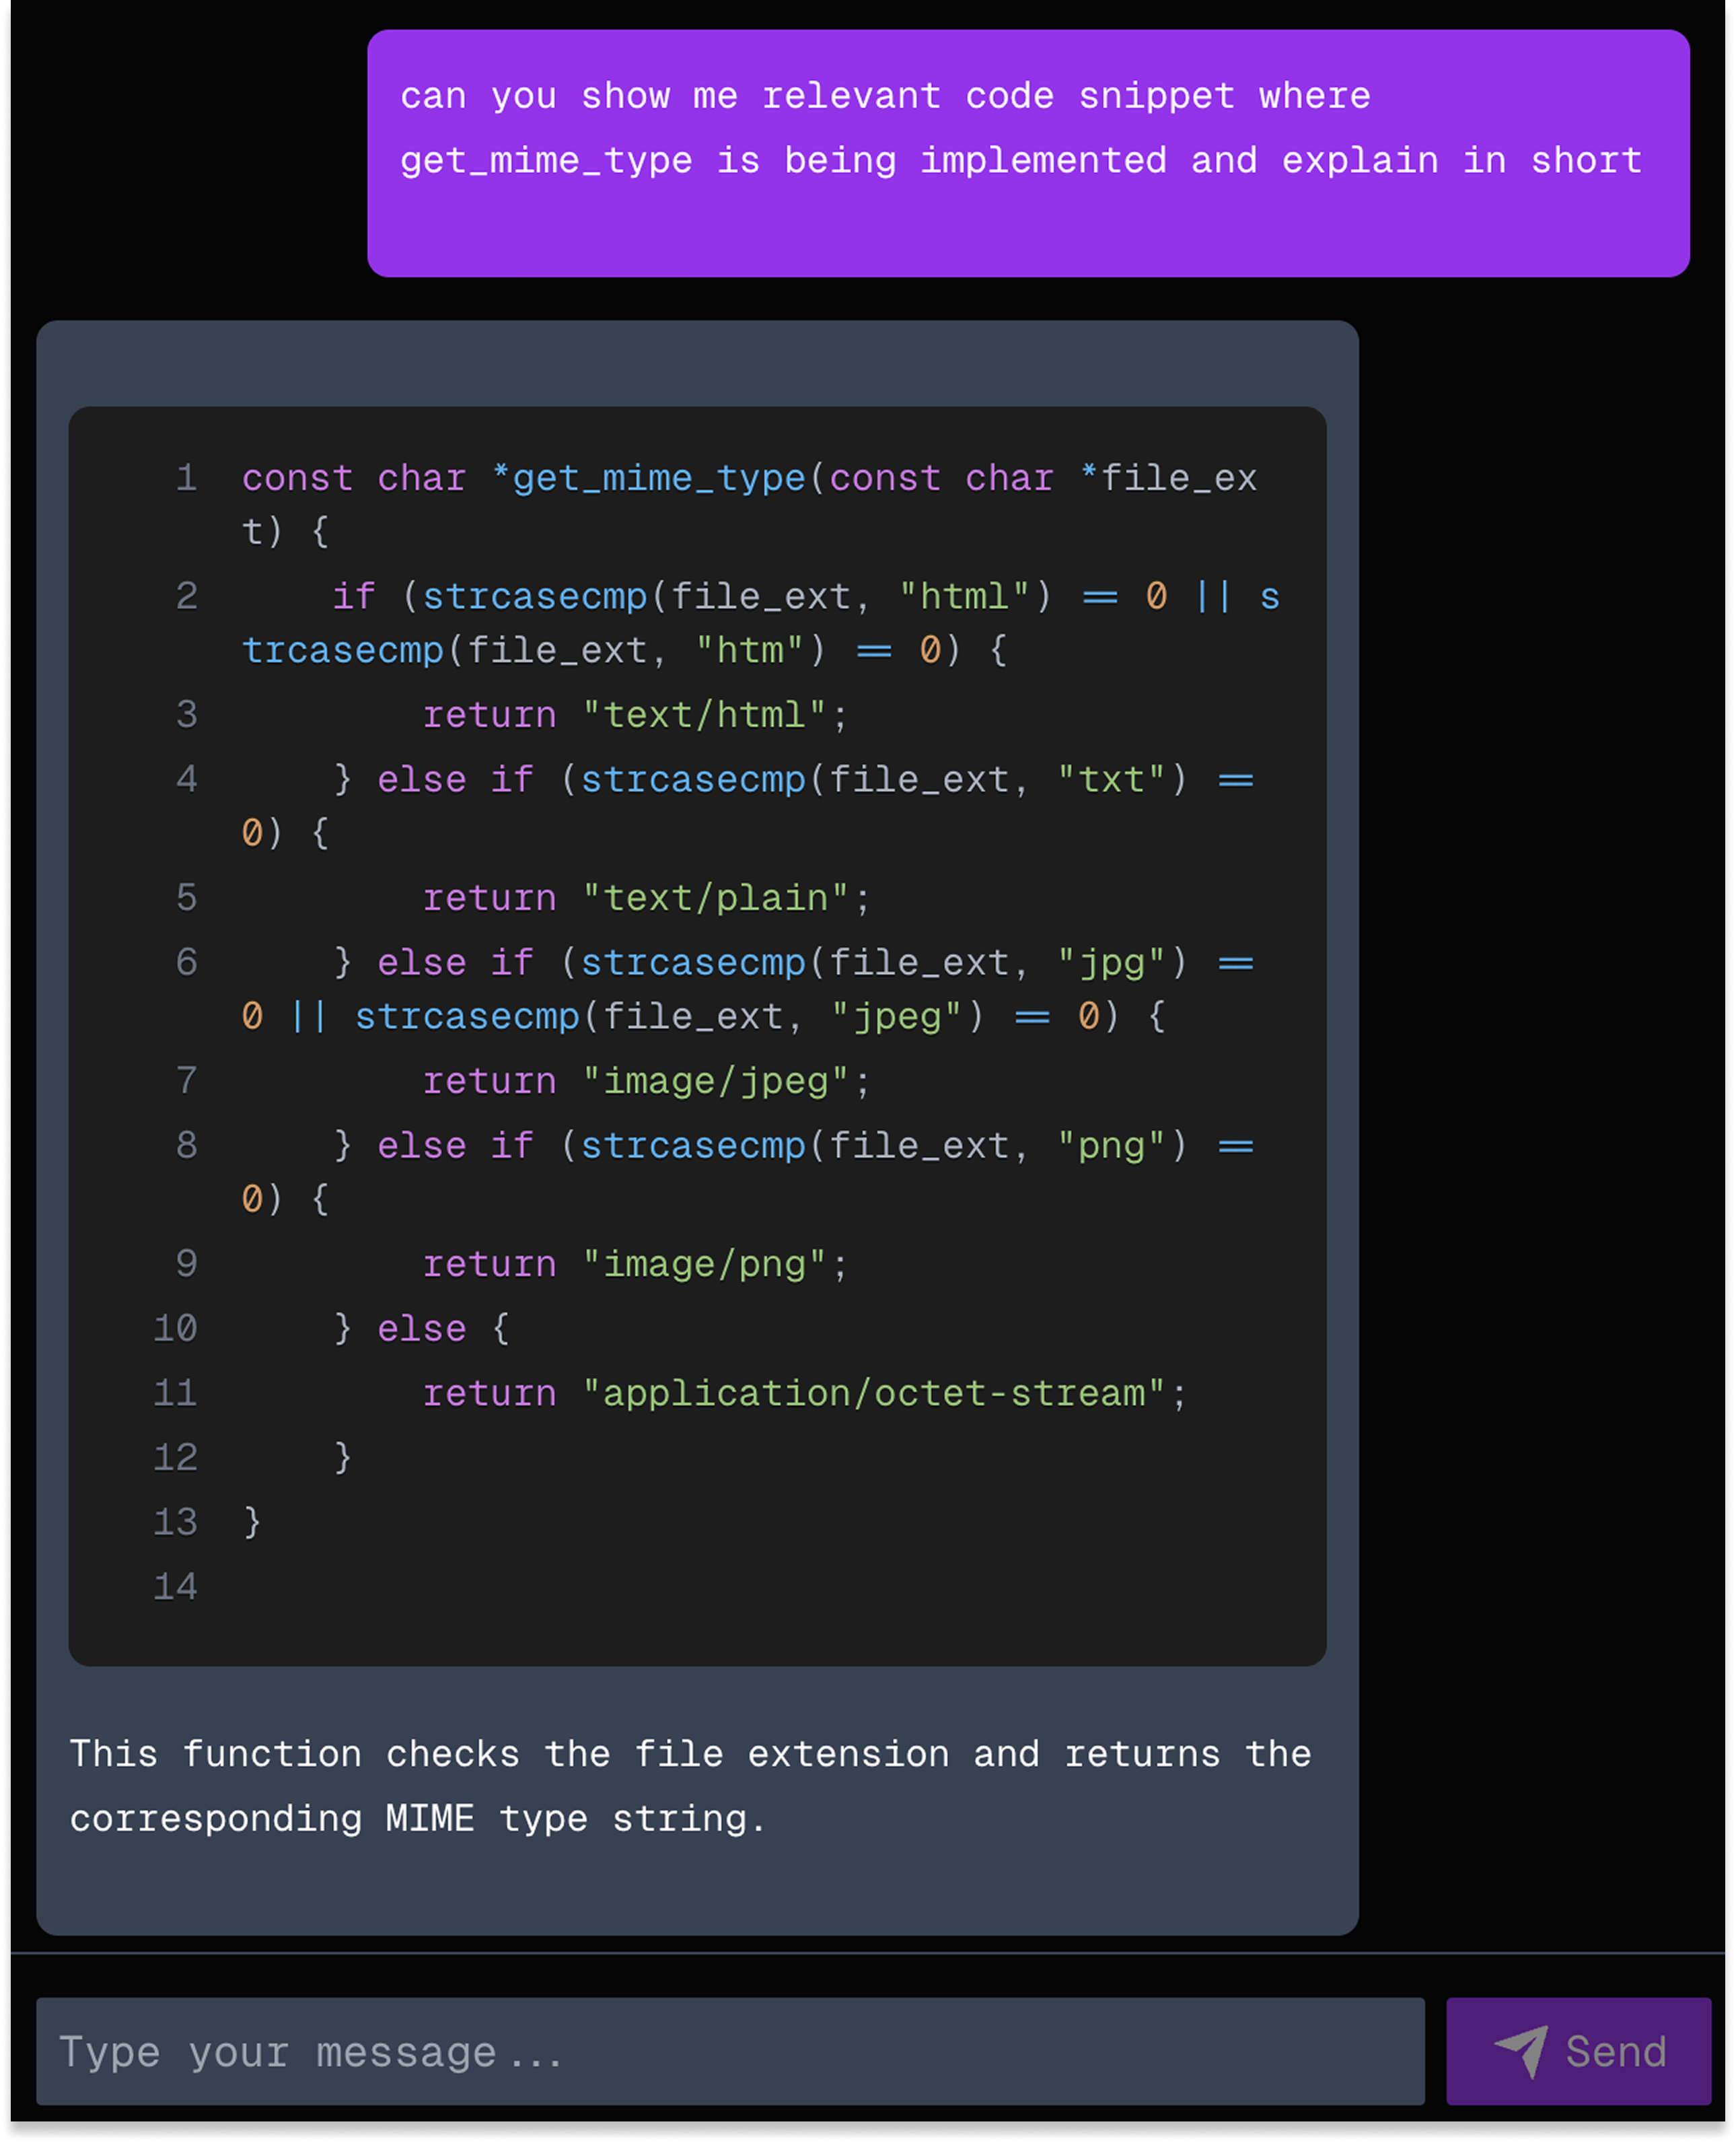Click the purple user message bubble

tap(1028, 153)
